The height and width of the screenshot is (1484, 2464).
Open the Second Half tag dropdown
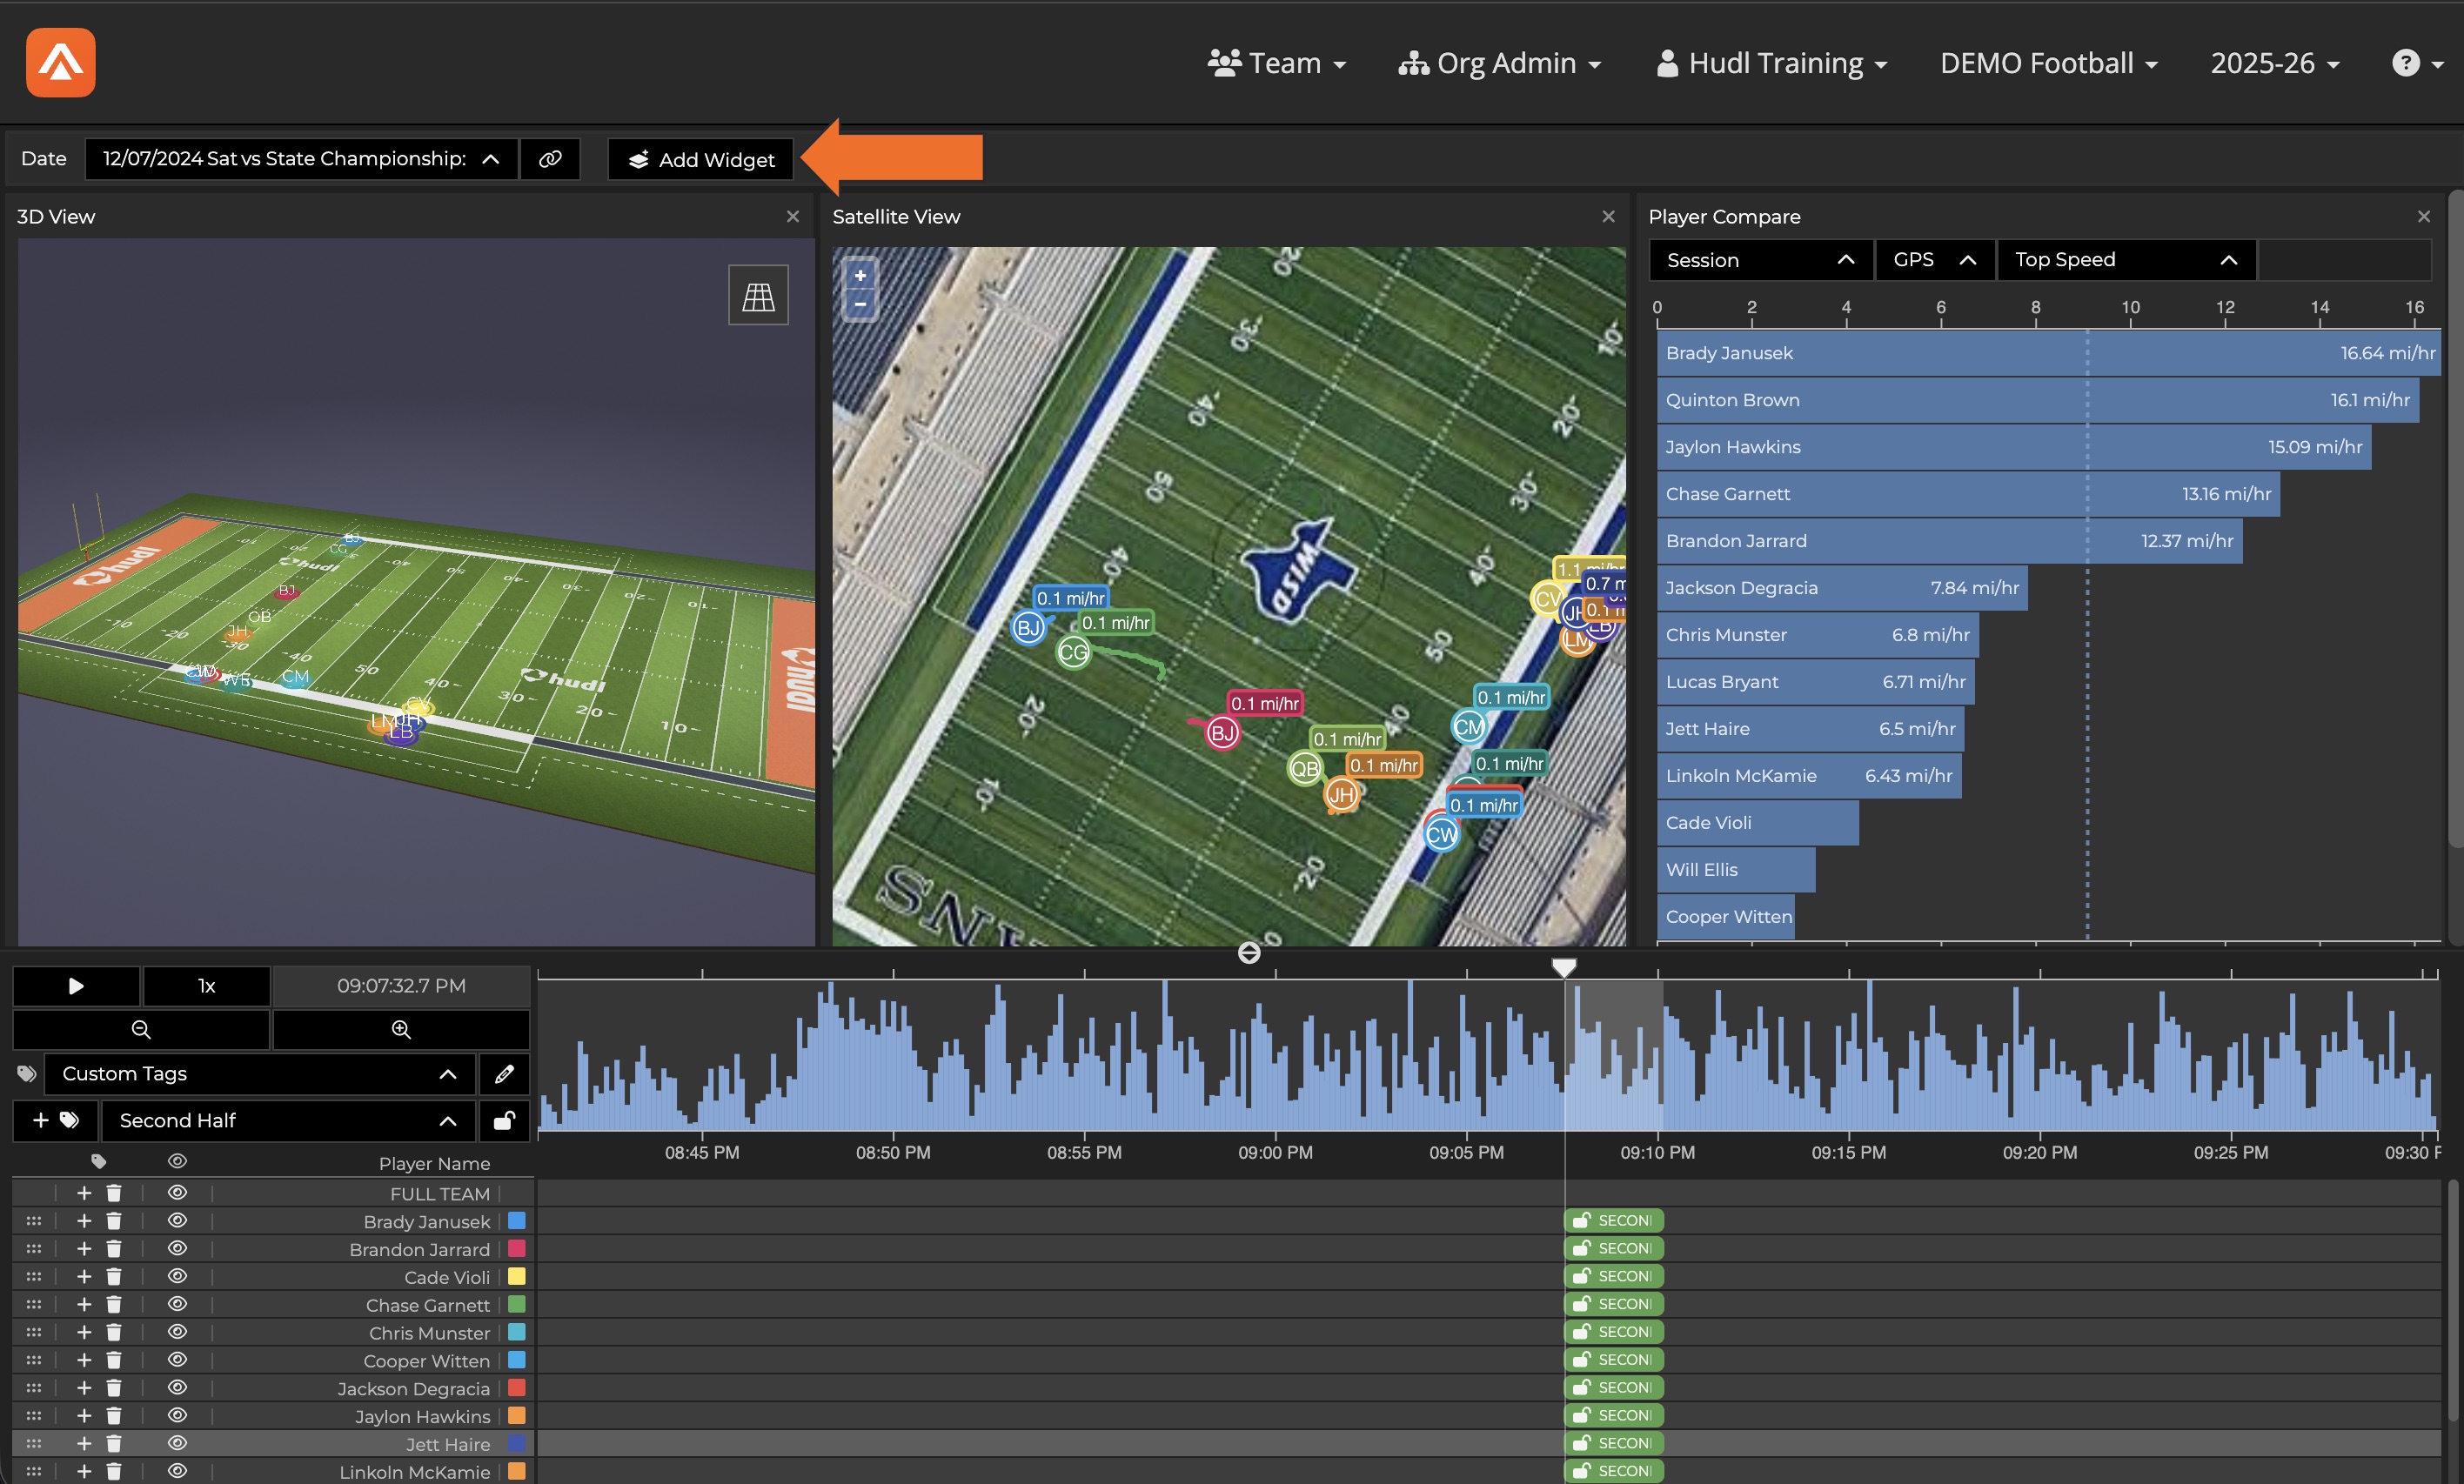pos(288,1120)
